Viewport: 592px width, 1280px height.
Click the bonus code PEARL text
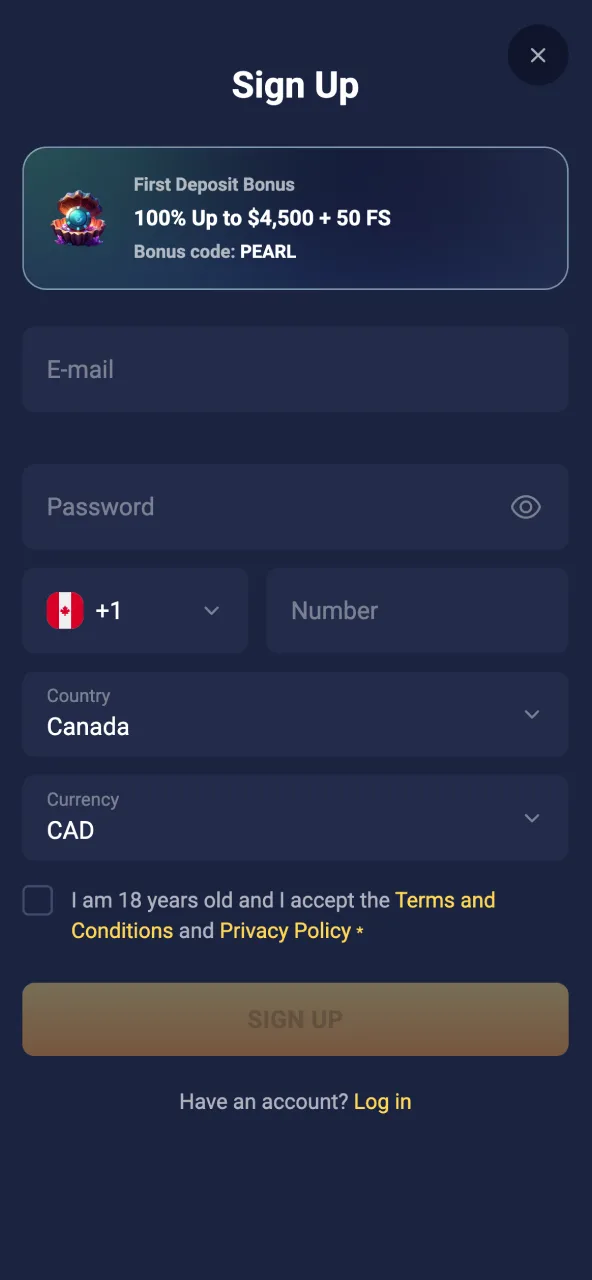(267, 252)
